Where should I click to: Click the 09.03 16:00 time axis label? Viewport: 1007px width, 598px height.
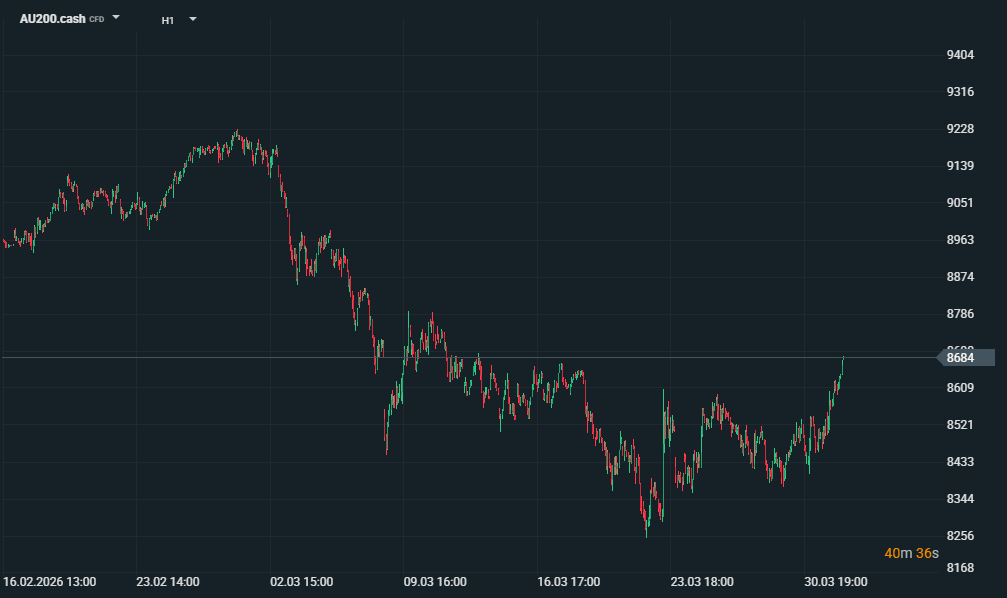tap(435, 581)
